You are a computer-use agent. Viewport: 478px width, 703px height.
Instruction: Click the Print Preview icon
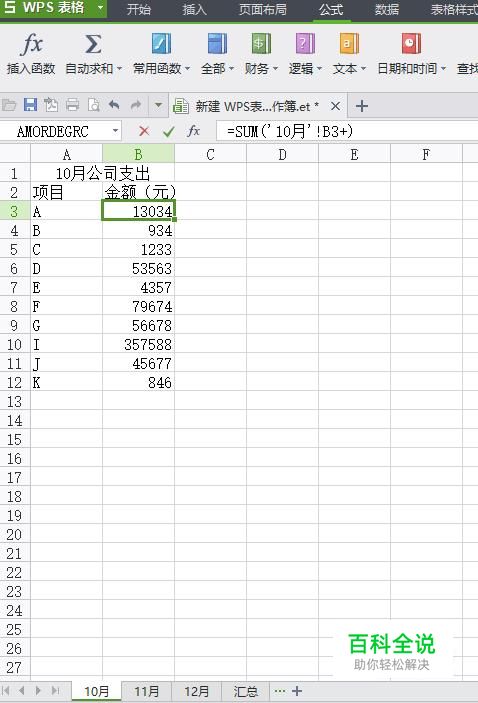[x=94, y=105]
